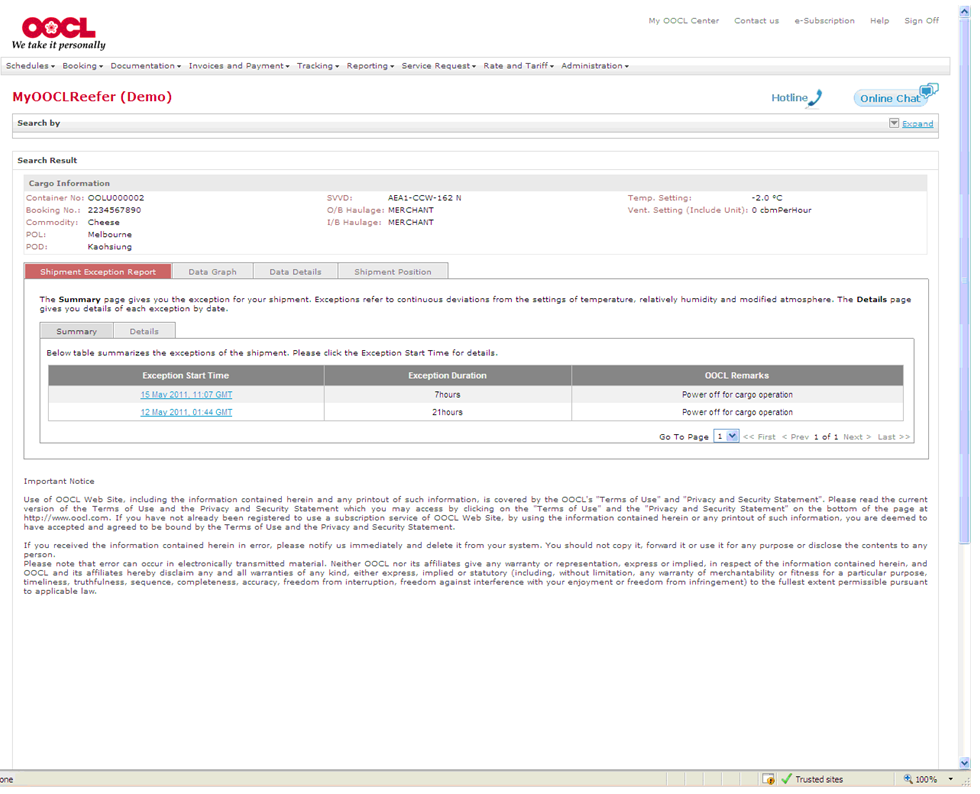Open the Schedules menu
Viewport: 980px width, 794px height.
coord(30,66)
